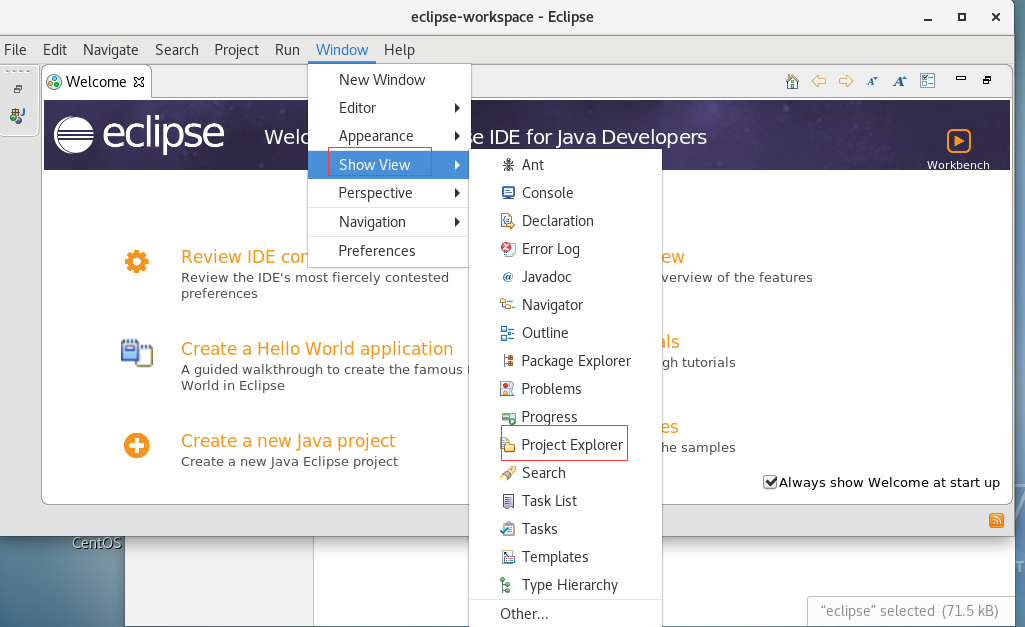Open the Create a Hello World application link

click(x=317, y=348)
